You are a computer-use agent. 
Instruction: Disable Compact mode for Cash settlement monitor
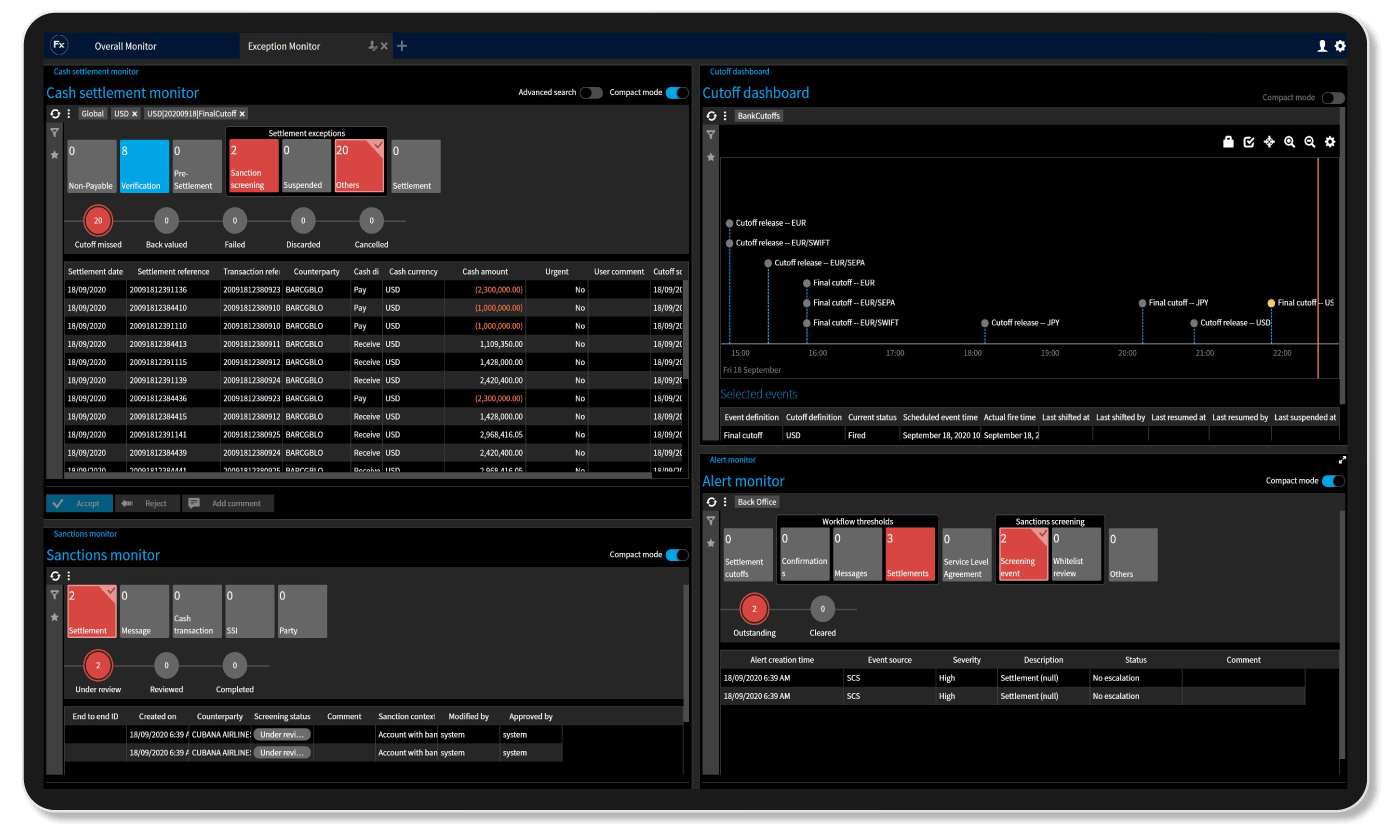click(679, 92)
